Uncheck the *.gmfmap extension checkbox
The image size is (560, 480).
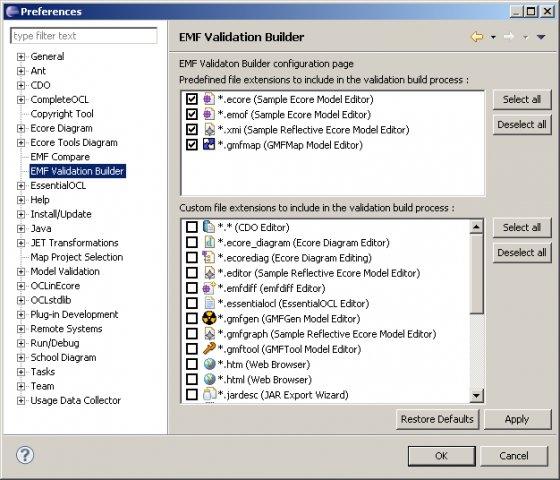tap(192, 145)
